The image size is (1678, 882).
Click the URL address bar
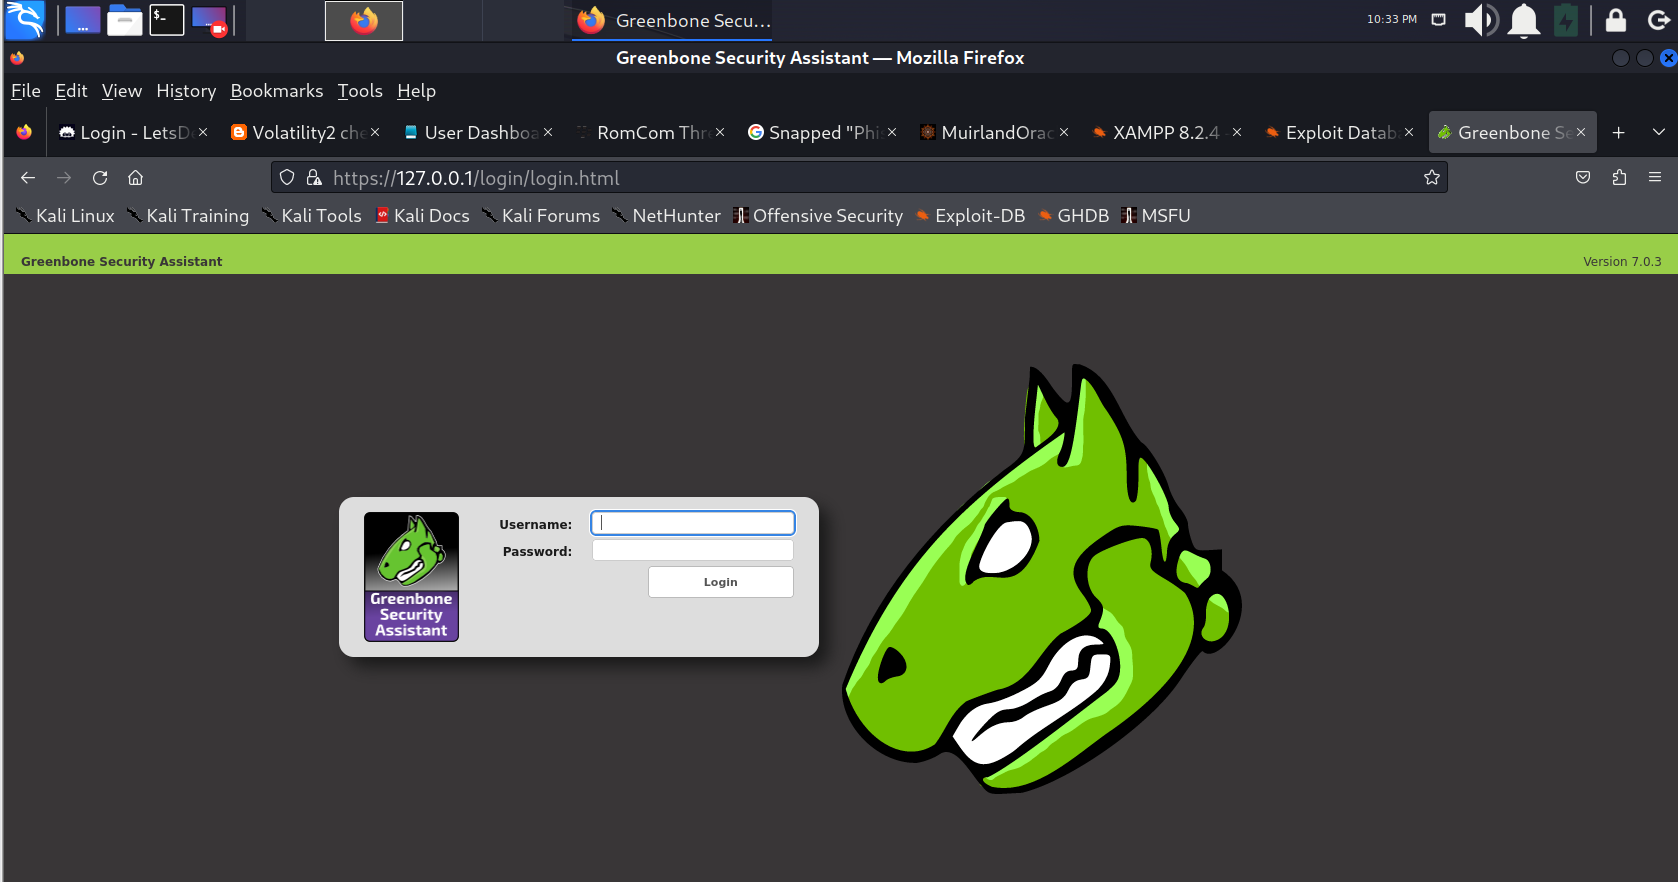[860, 177]
